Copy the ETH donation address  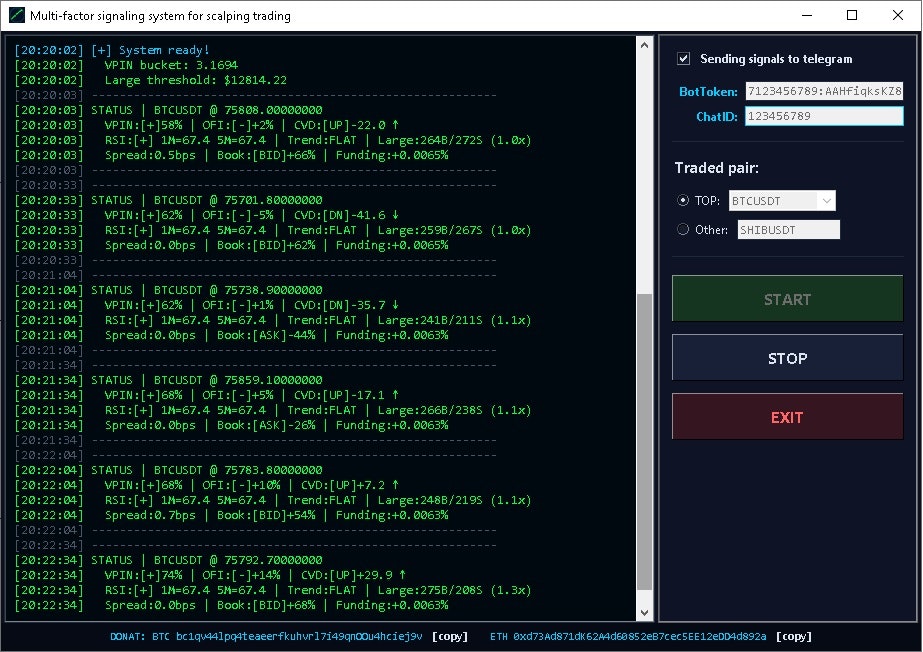pos(793,636)
